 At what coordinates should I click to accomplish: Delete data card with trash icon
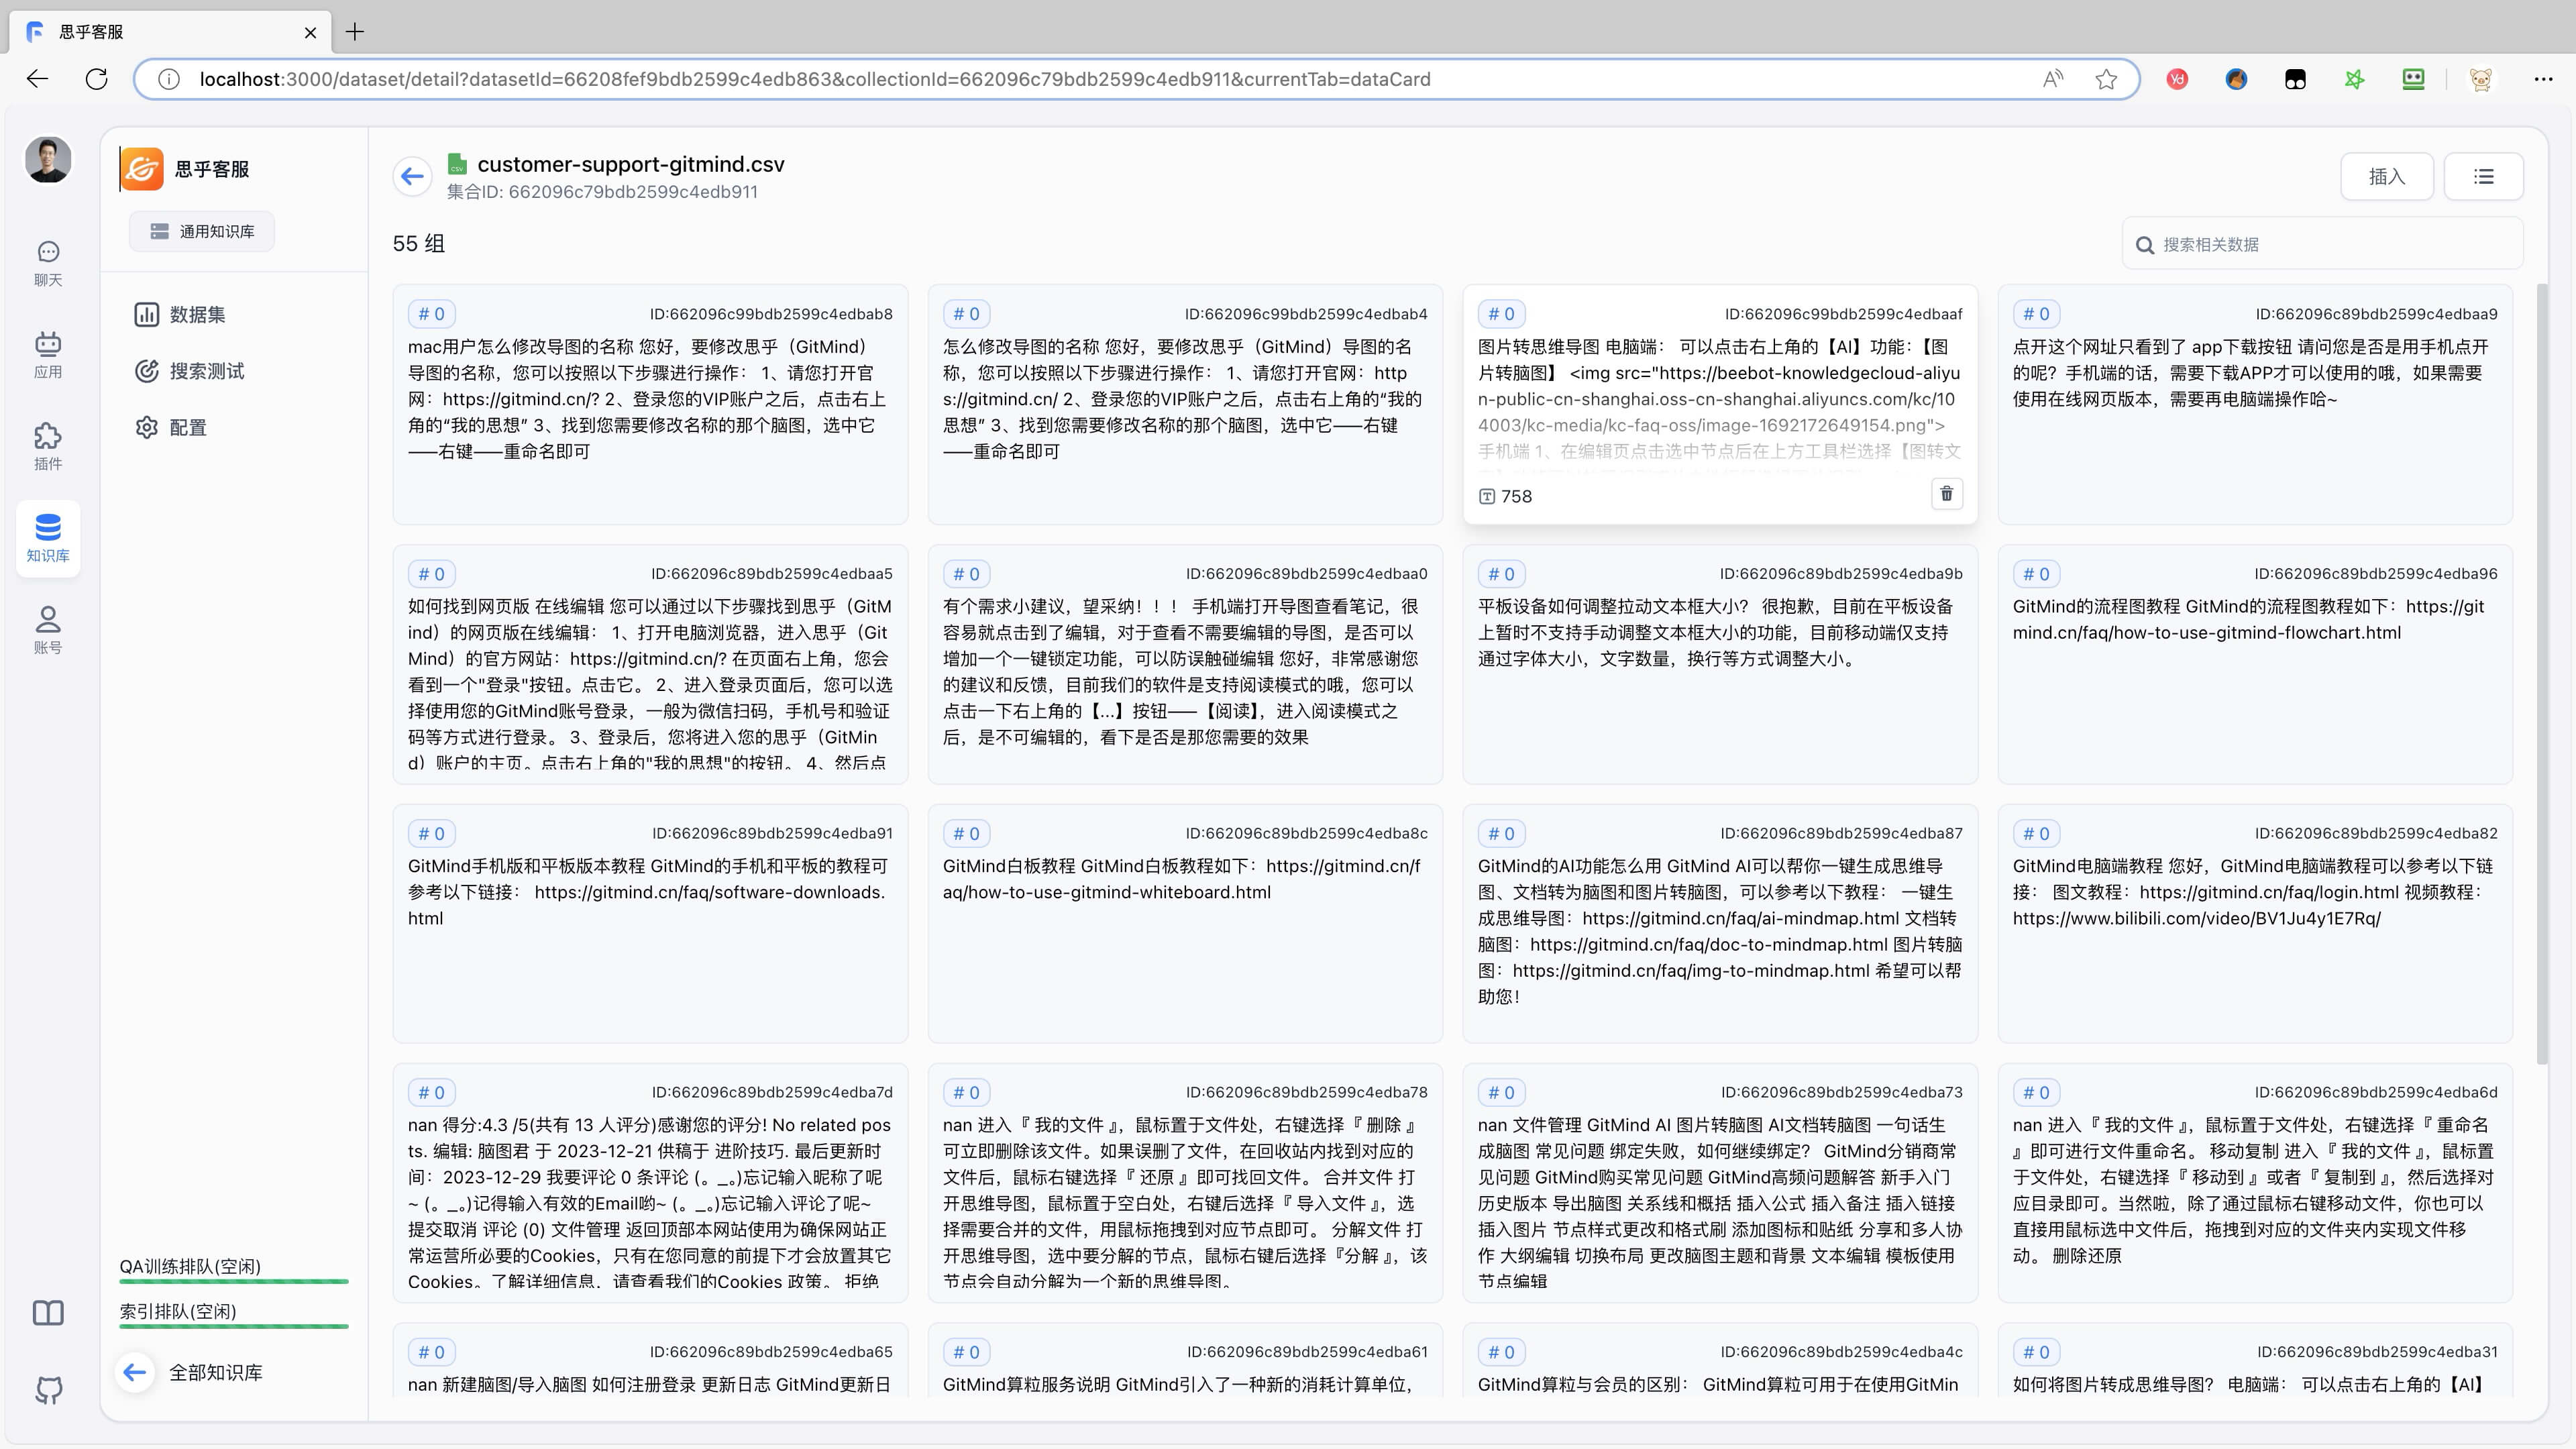click(x=1946, y=494)
